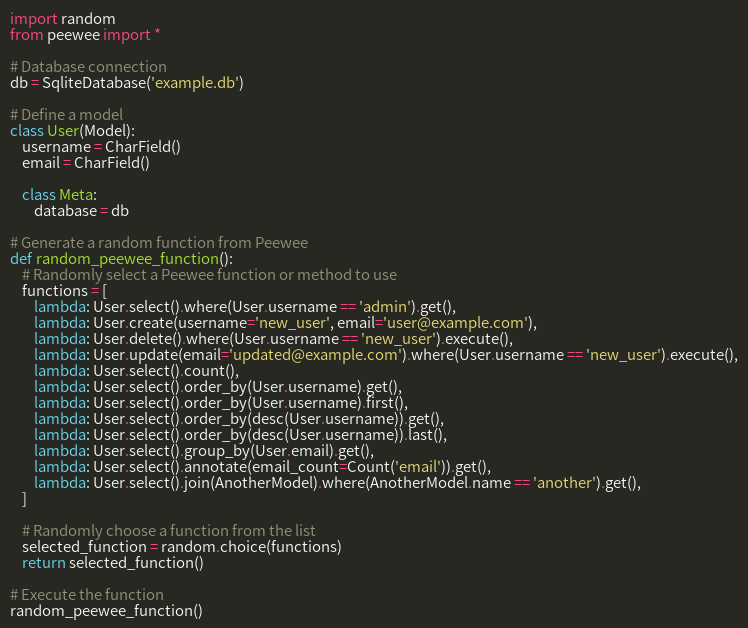Click the order_by(desc(User.username)).get() lambda line
The height and width of the screenshot is (628, 748).
click(239, 419)
